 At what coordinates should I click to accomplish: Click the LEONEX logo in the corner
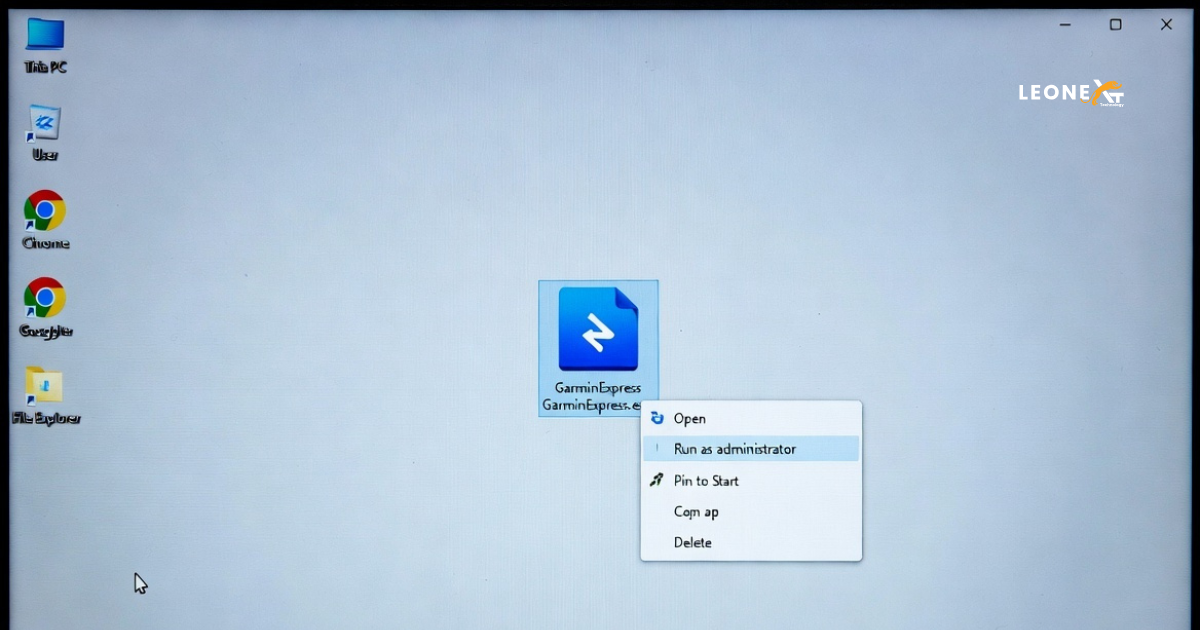[x=1071, y=93]
